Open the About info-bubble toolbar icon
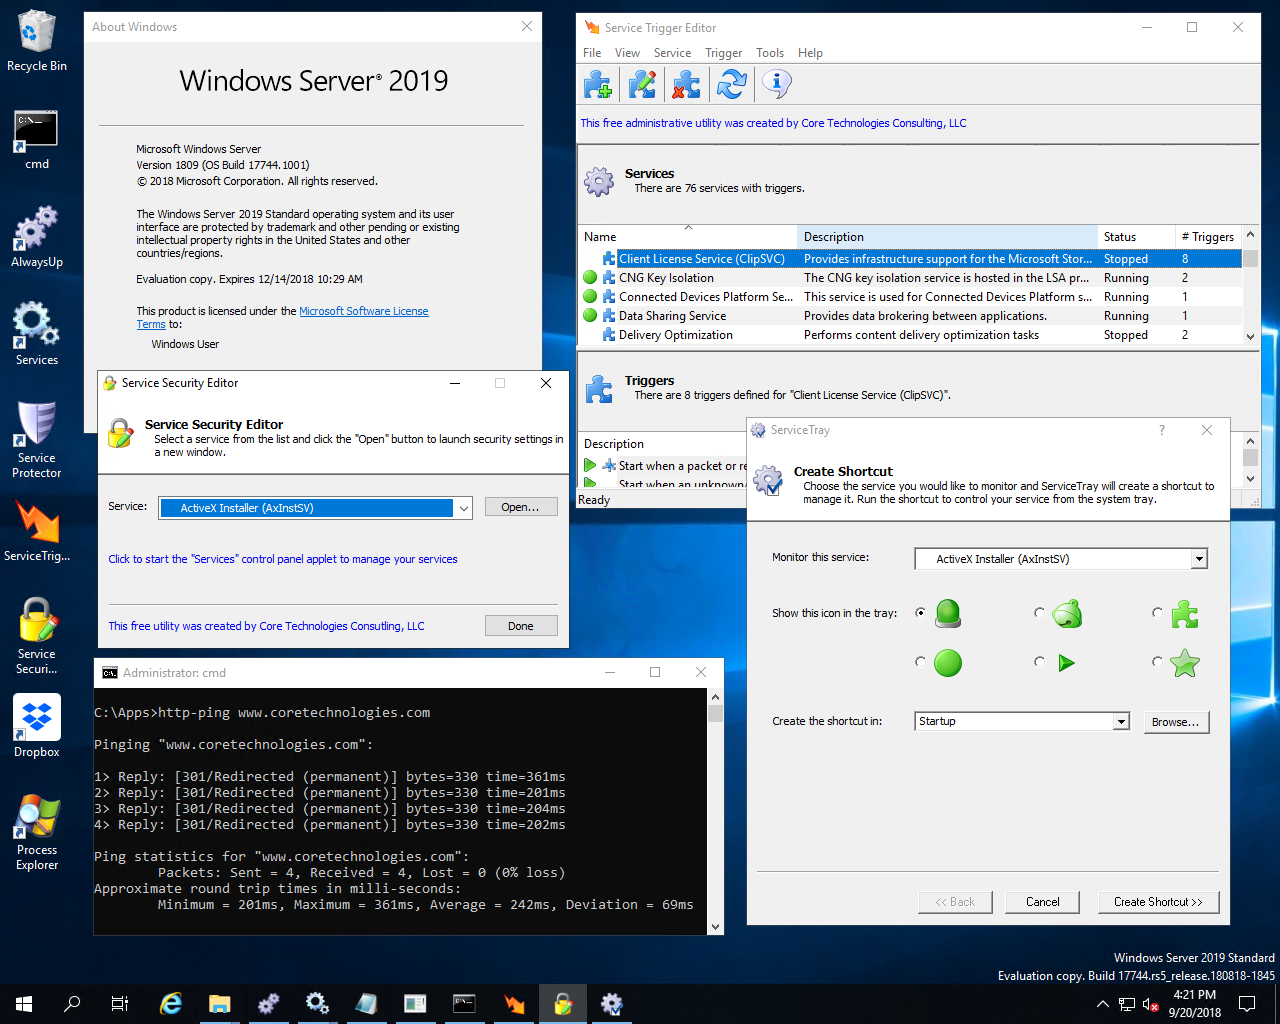 pyautogui.click(x=776, y=84)
